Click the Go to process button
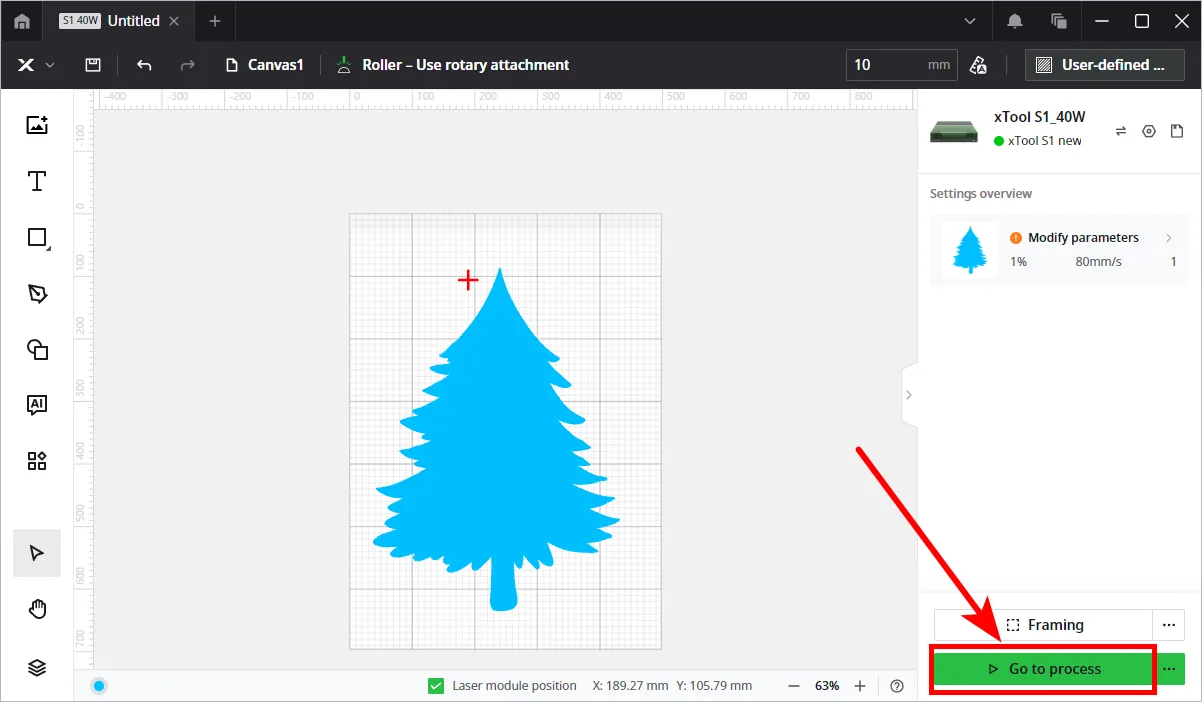1202x702 pixels. tap(1044, 669)
